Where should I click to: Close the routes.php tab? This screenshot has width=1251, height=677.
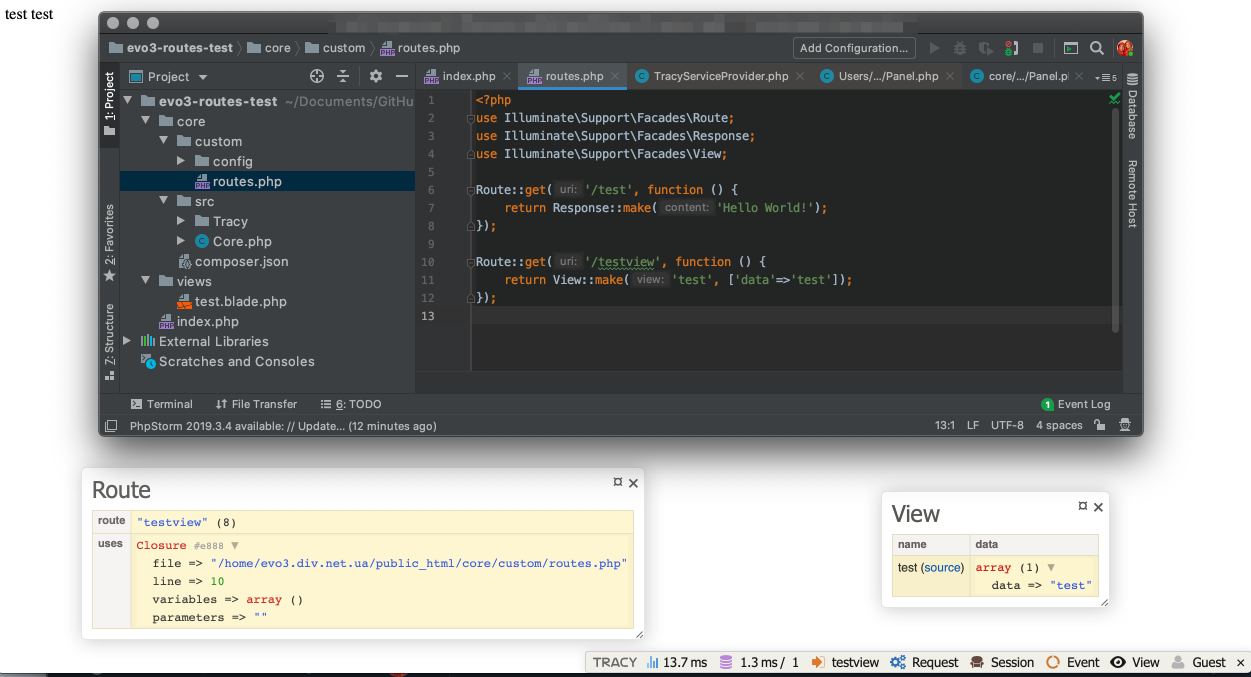[616, 76]
